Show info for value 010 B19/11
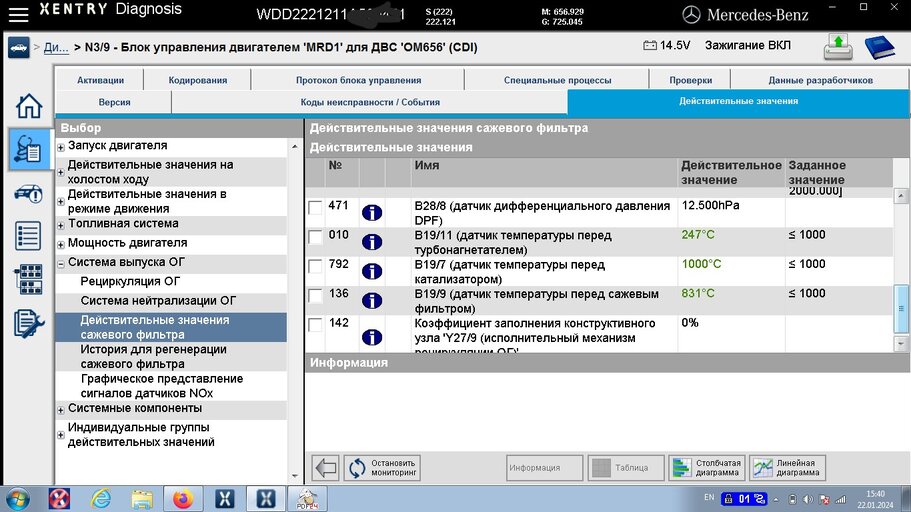The height and width of the screenshot is (512, 911). click(x=372, y=242)
